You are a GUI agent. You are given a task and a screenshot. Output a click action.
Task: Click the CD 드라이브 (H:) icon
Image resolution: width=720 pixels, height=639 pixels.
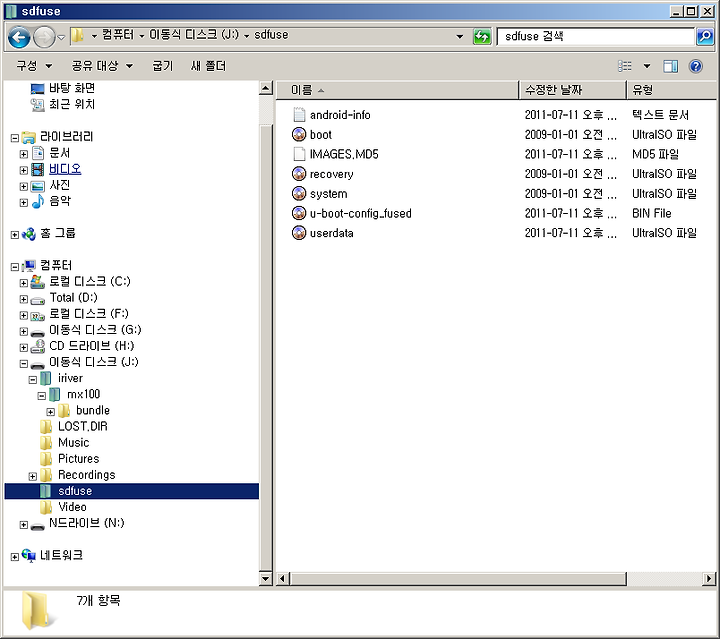click(x=38, y=346)
